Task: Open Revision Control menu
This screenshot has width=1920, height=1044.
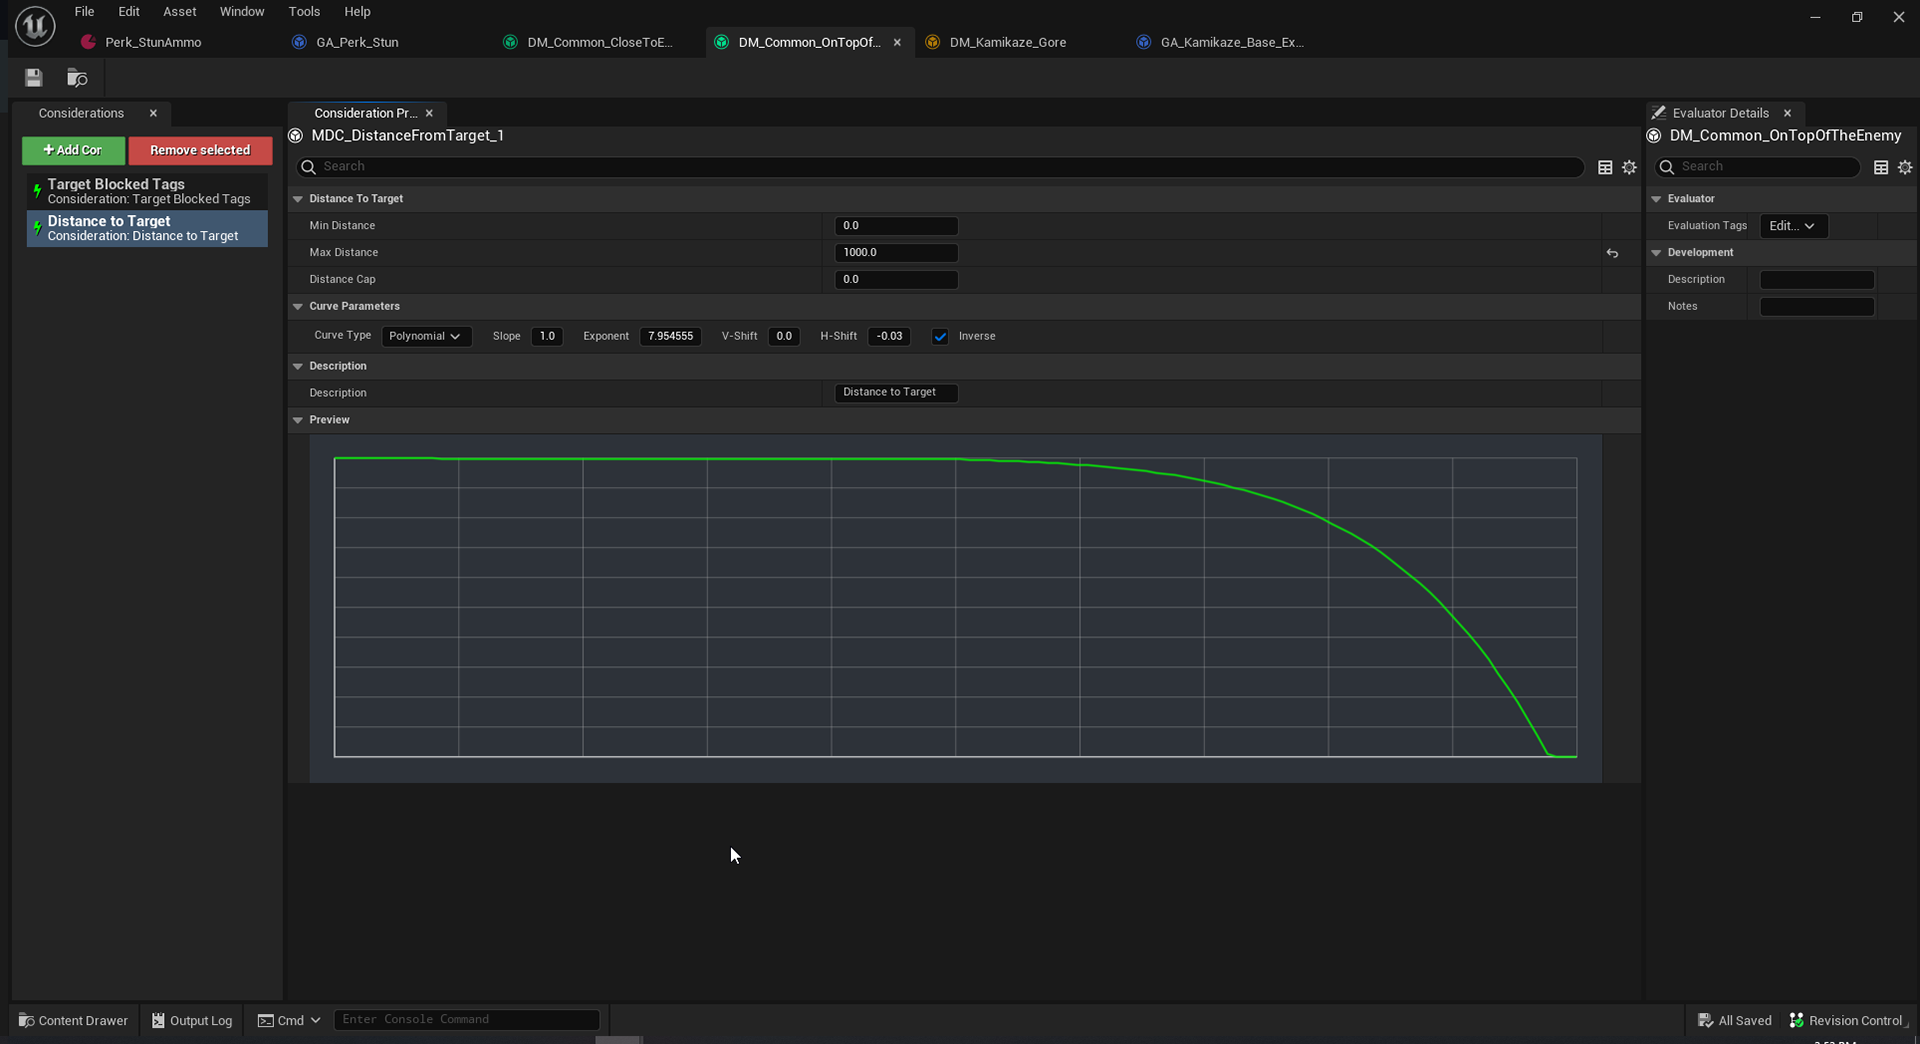Action: tap(1846, 1020)
